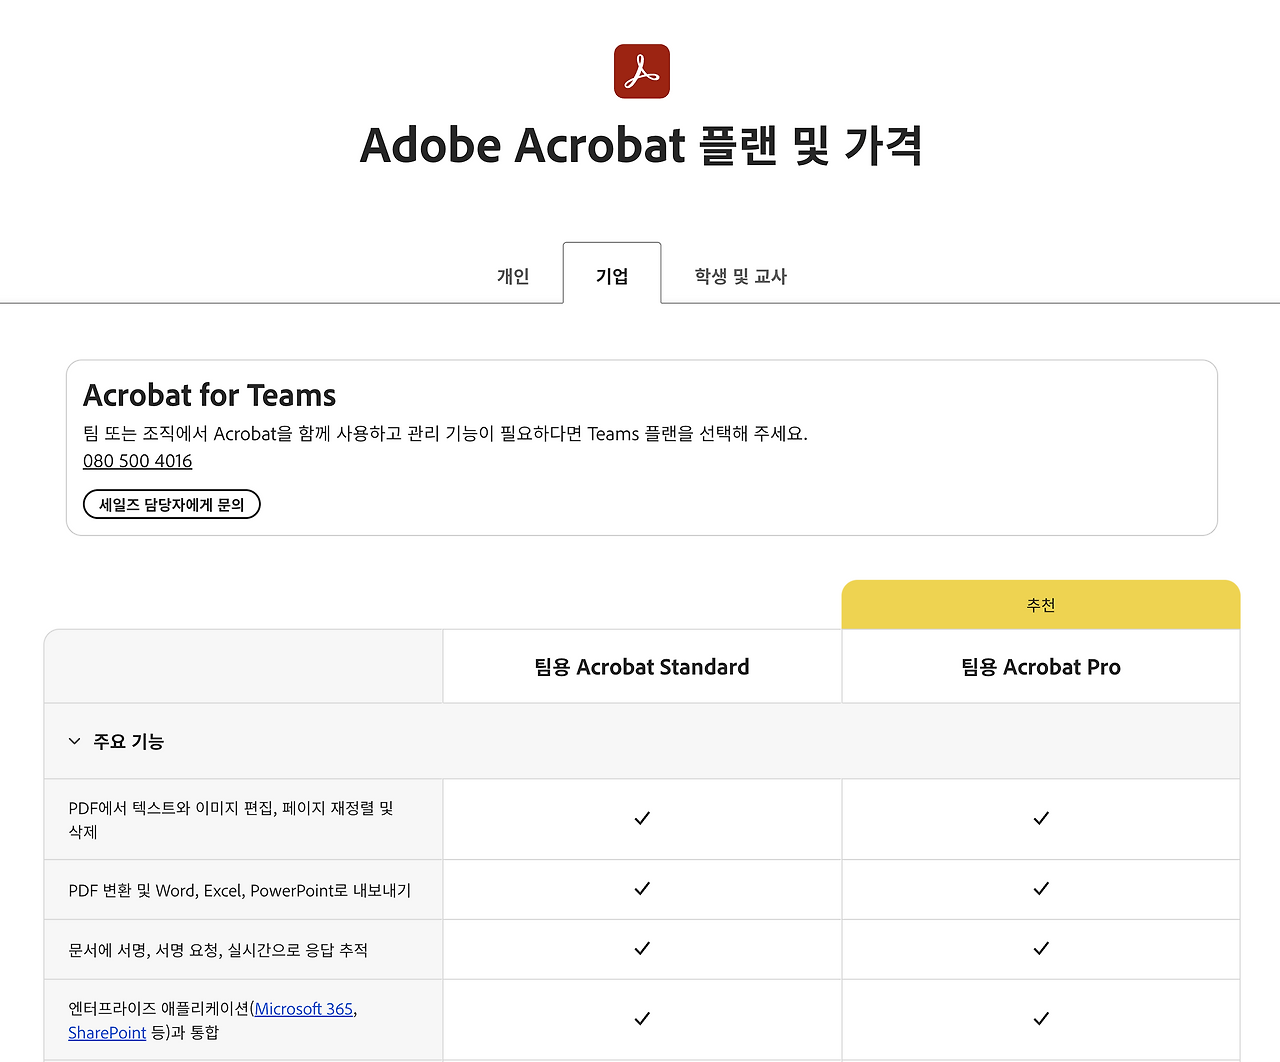
Task: Click the Pro checkmark for 엔터프라이즈 애플리케이션 row
Action: 1041,1018
